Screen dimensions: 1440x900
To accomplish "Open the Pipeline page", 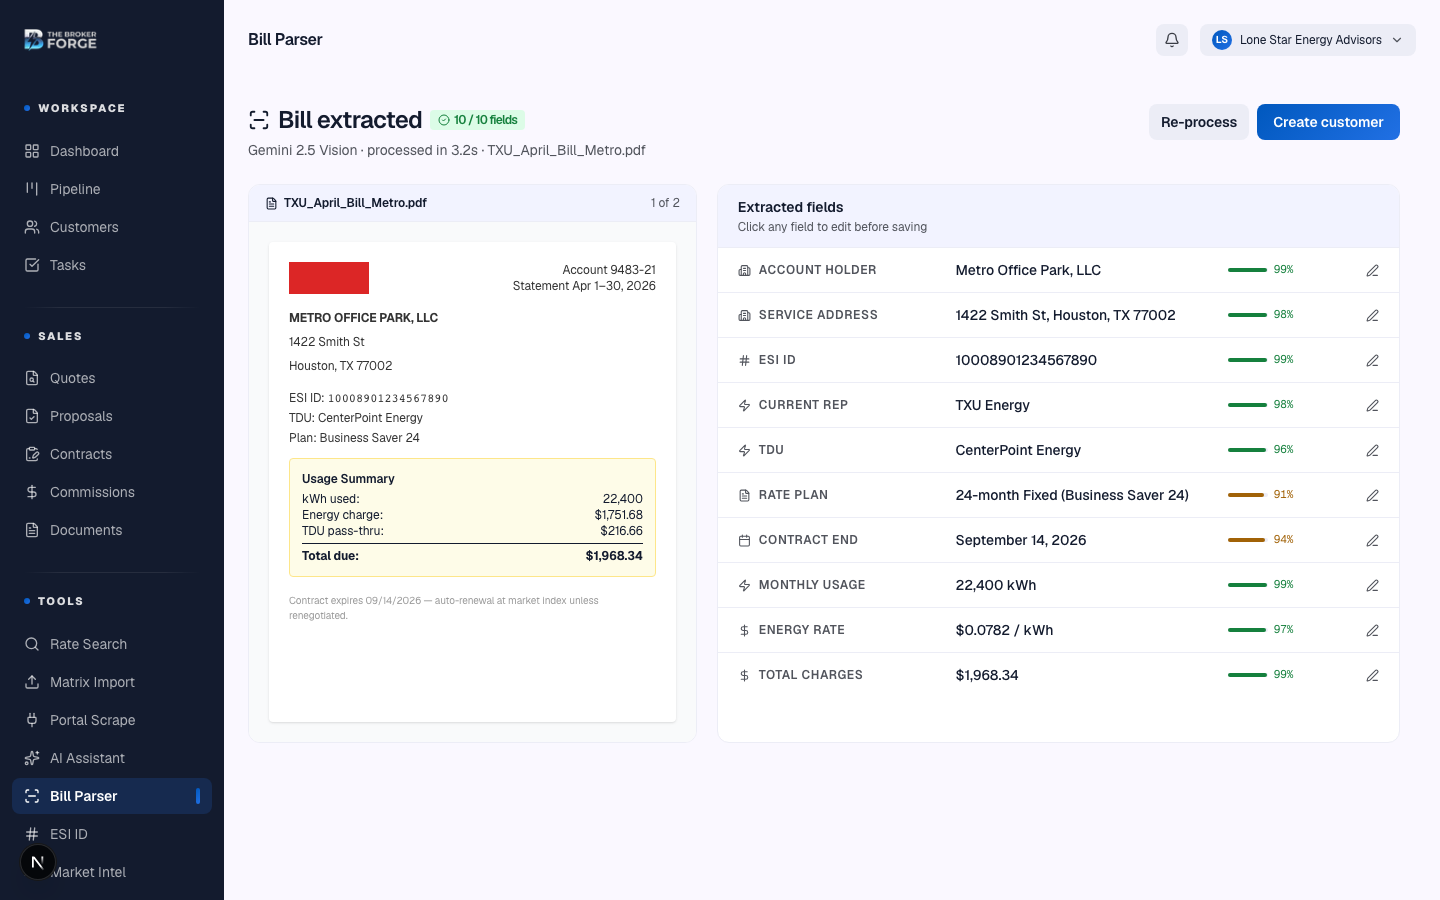I will click(x=112, y=189).
